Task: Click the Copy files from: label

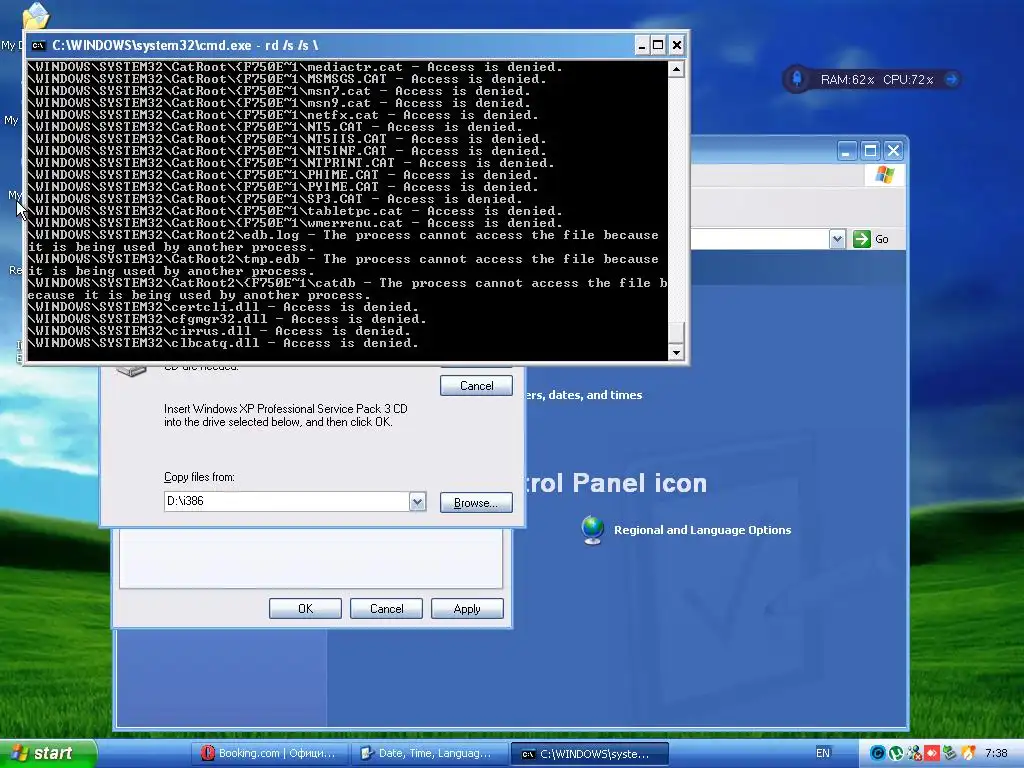Action: click(199, 477)
